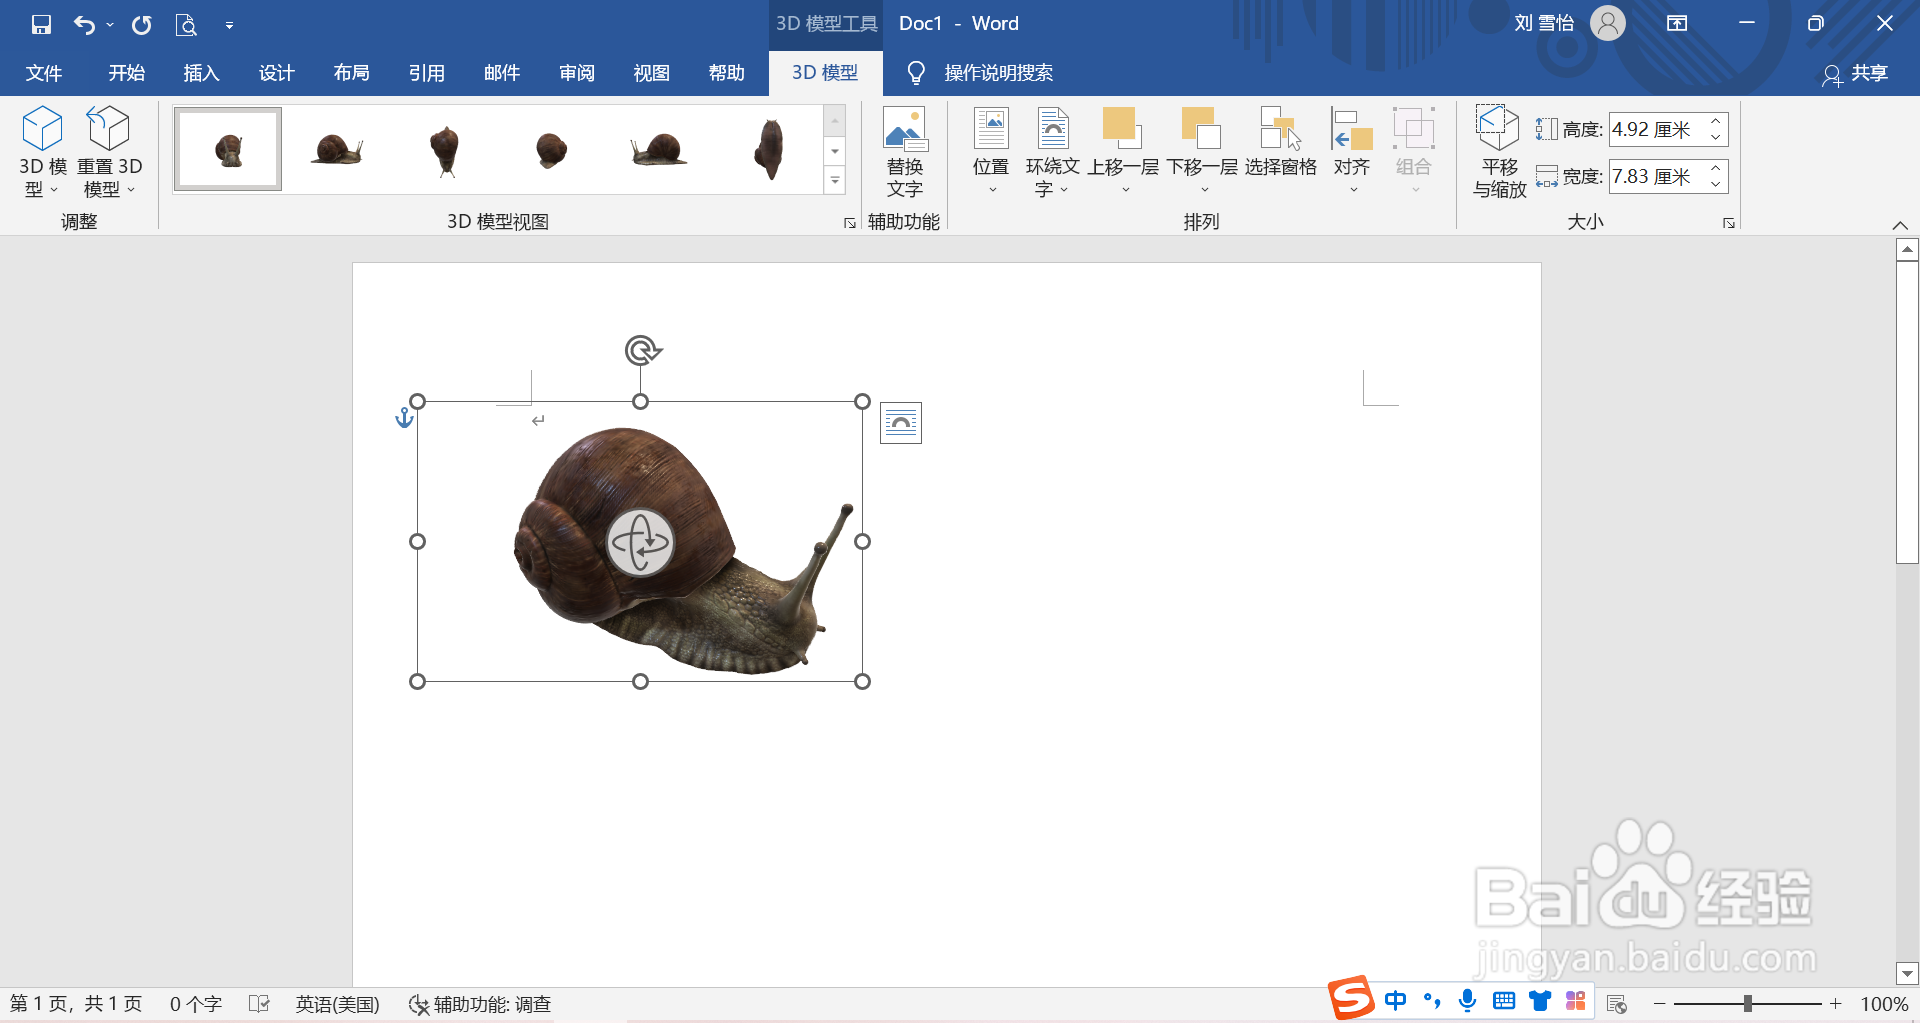1920x1023 pixels.
Task: Click the zoom in plus button
Action: pos(1836,1004)
